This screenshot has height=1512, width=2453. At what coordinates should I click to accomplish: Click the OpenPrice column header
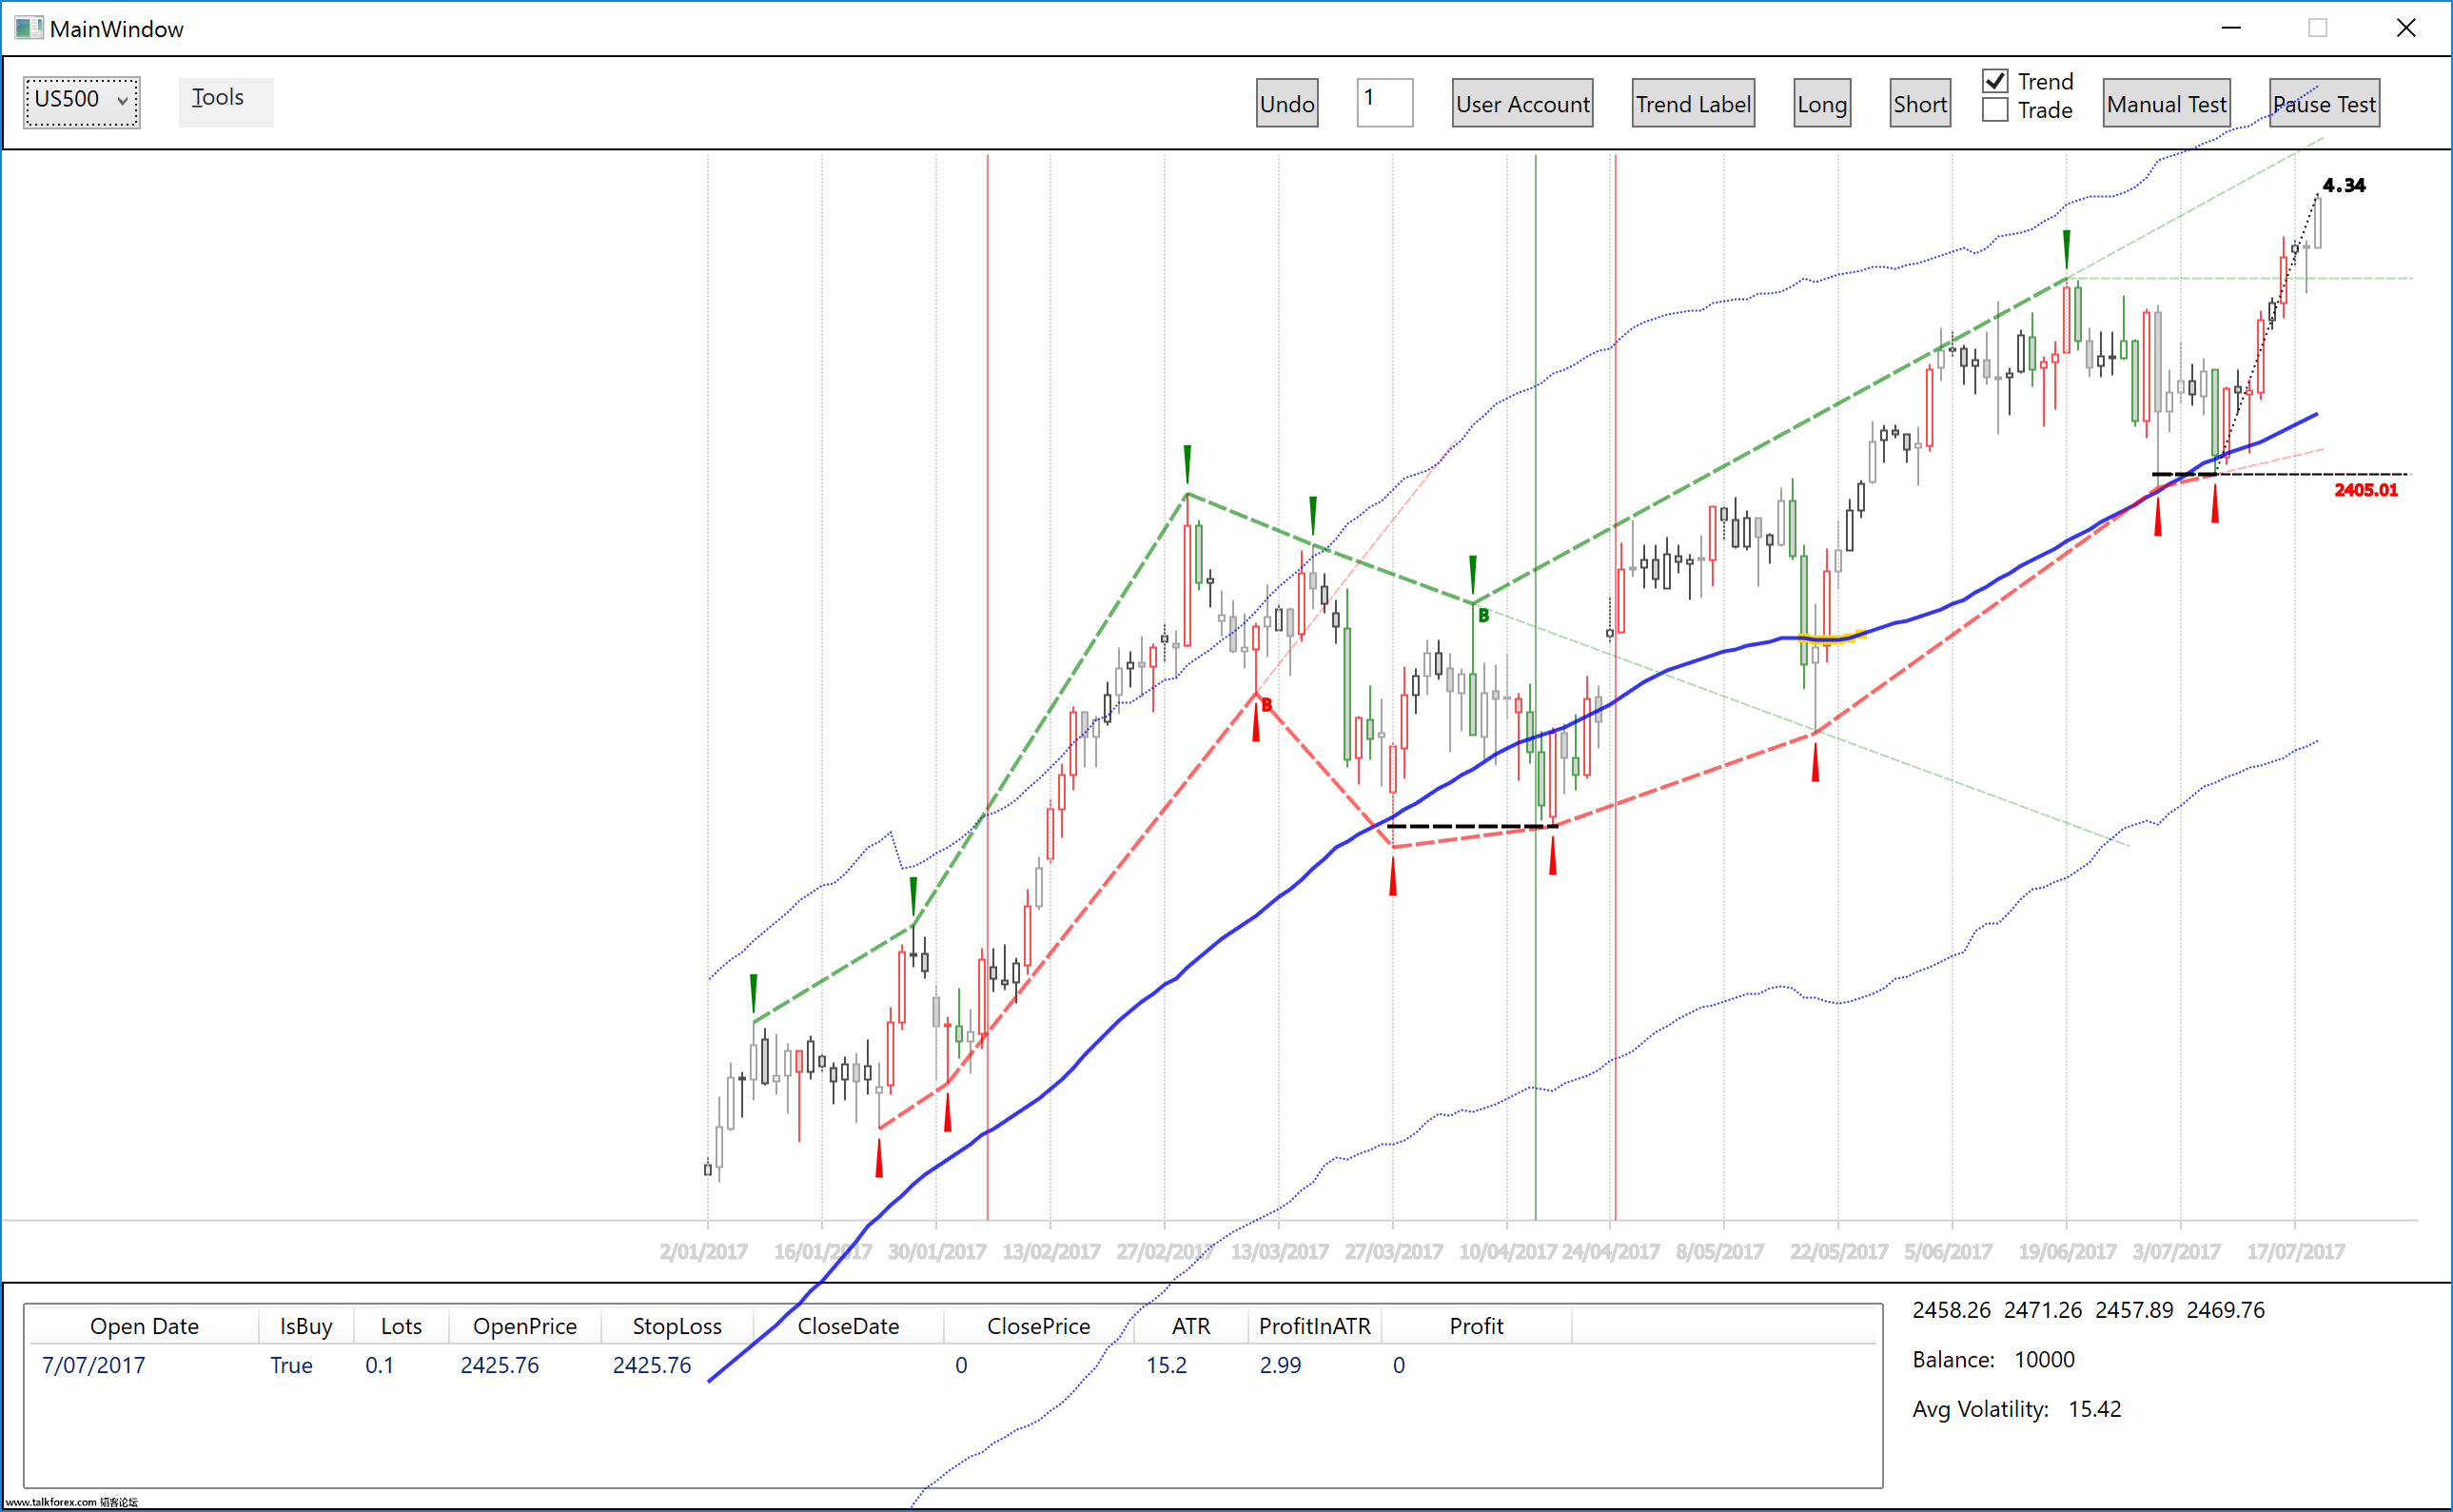525,1326
